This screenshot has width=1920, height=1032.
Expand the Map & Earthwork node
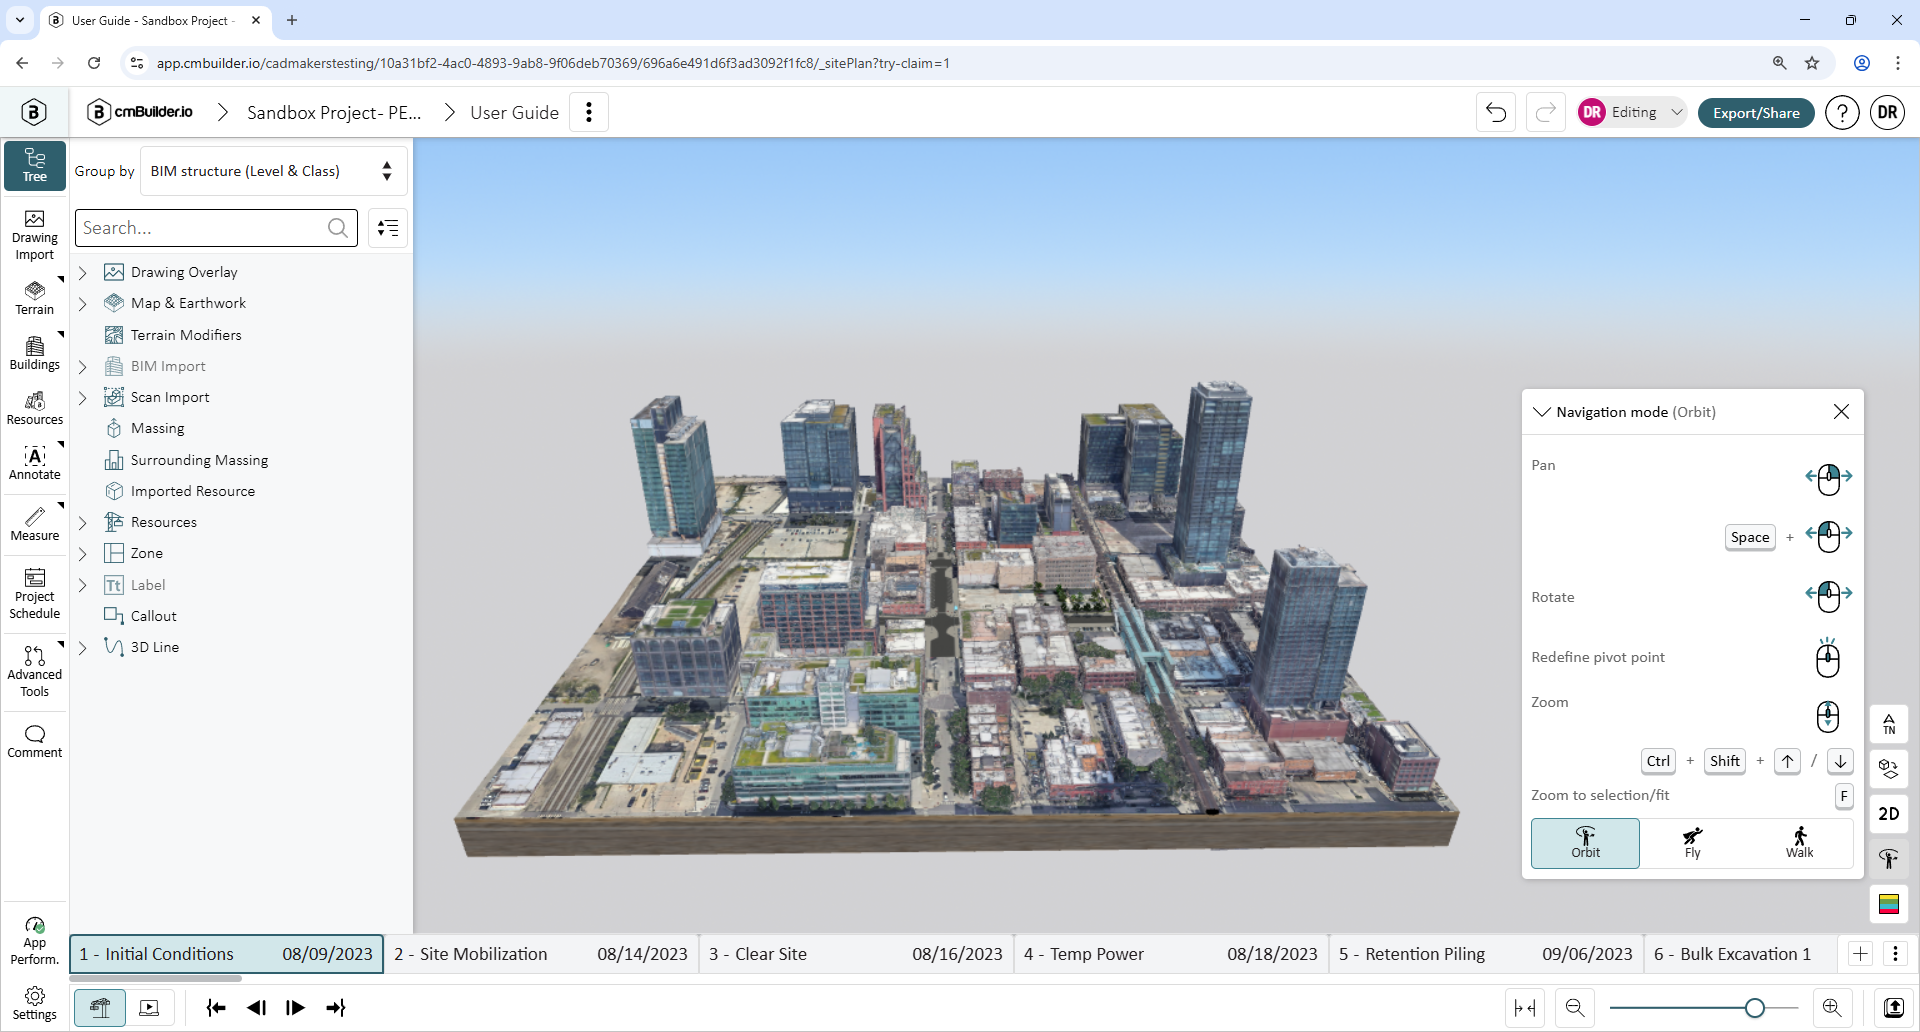[x=83, y=303]
